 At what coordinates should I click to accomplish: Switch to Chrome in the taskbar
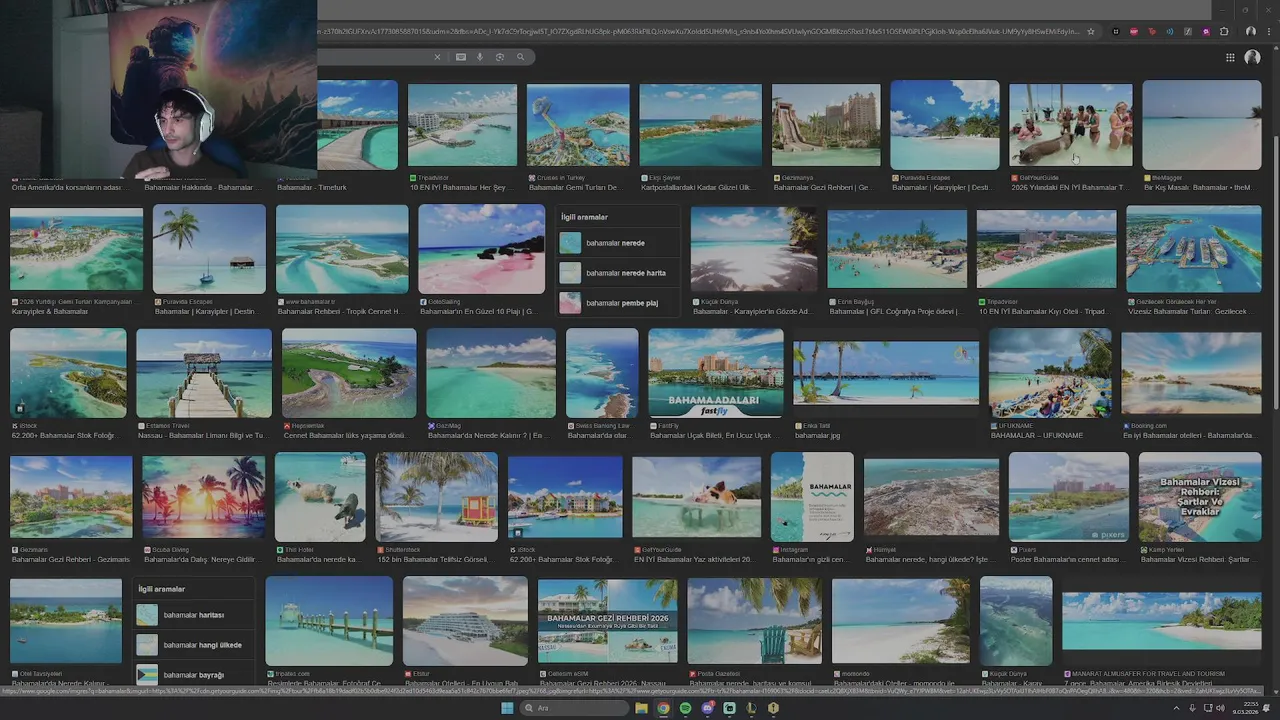[x=663, y=708]
